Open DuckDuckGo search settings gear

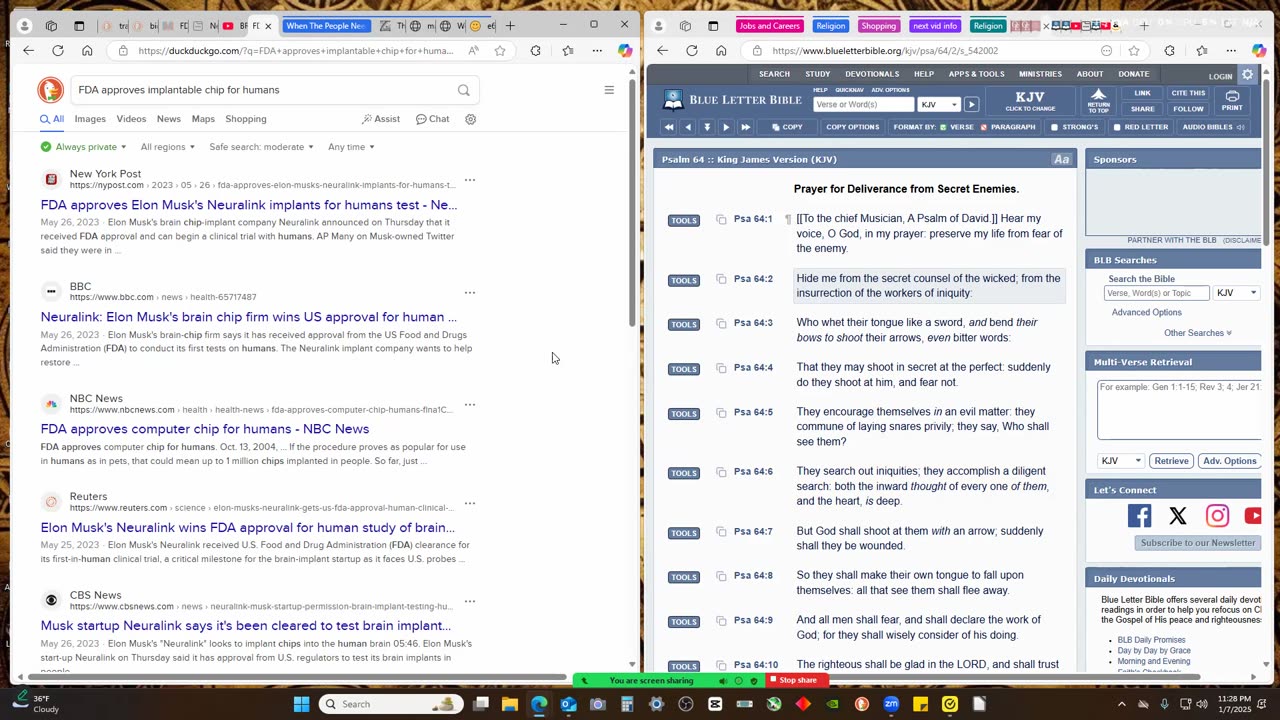470,119
